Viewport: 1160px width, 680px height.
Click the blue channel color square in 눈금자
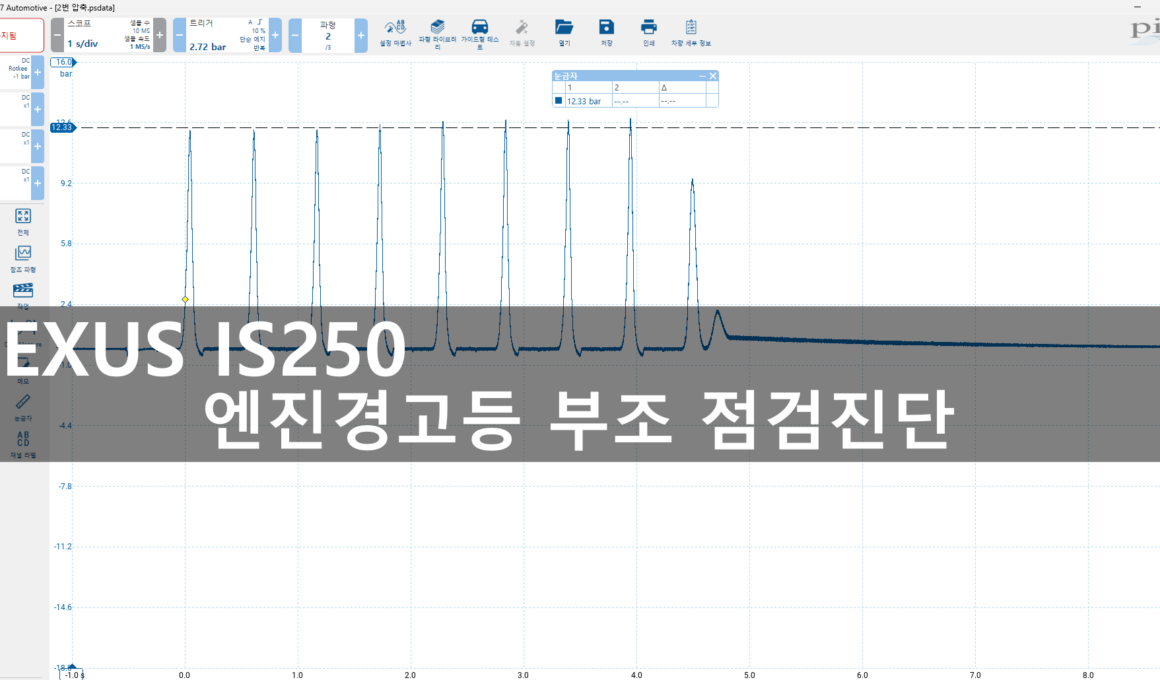558,101
